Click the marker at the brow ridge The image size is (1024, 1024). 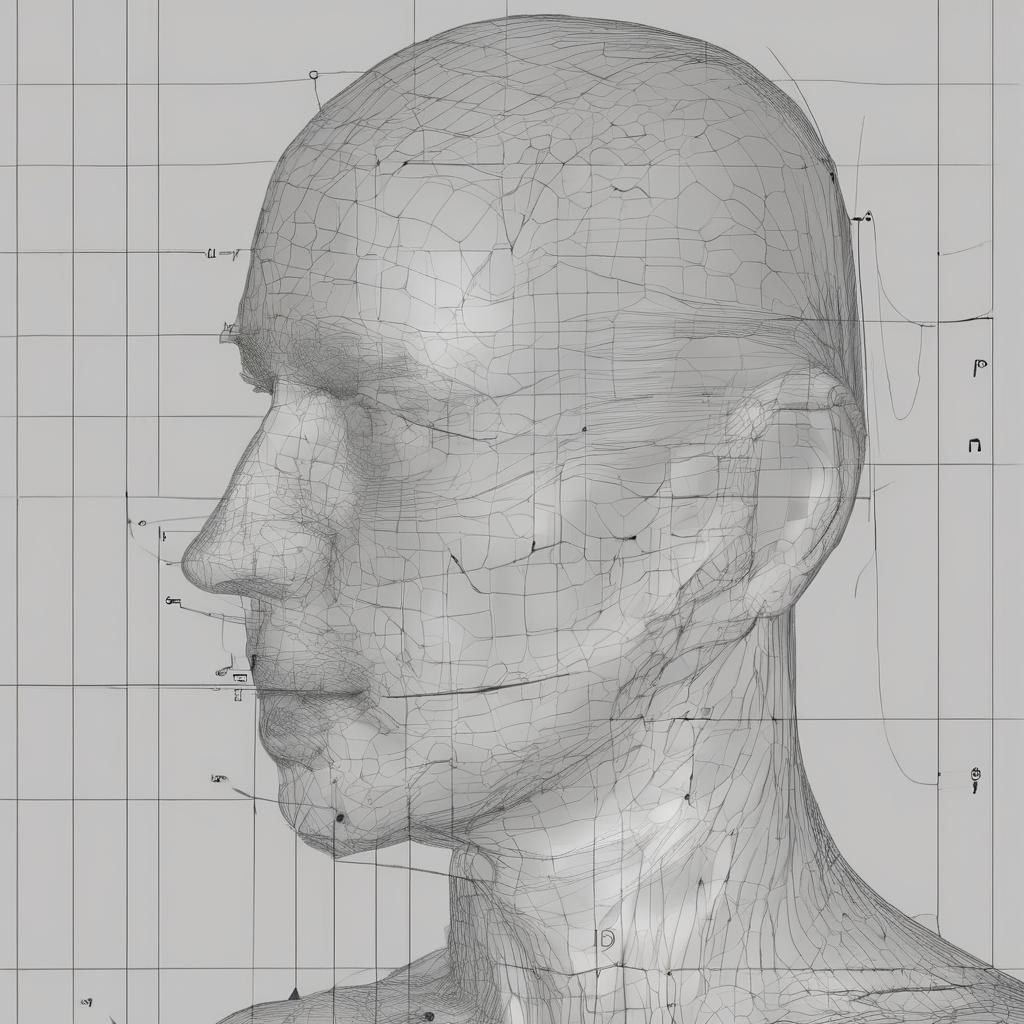229,327
